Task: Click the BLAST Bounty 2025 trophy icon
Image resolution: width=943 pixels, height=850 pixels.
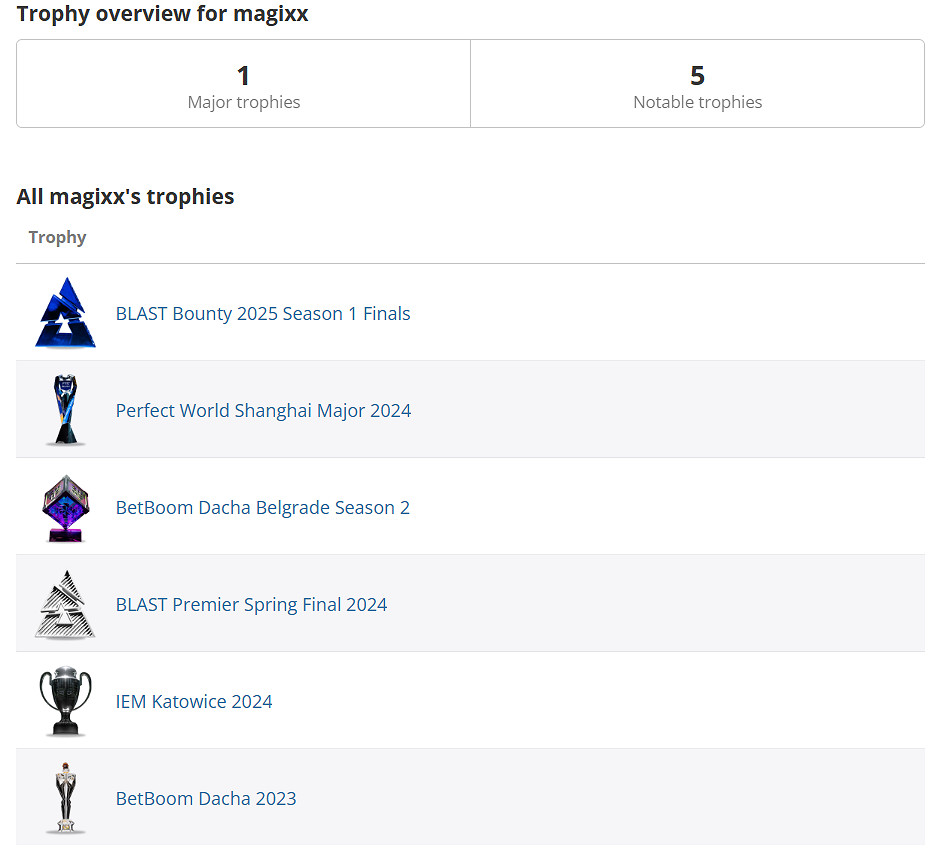Action: [x=65, y=313]
